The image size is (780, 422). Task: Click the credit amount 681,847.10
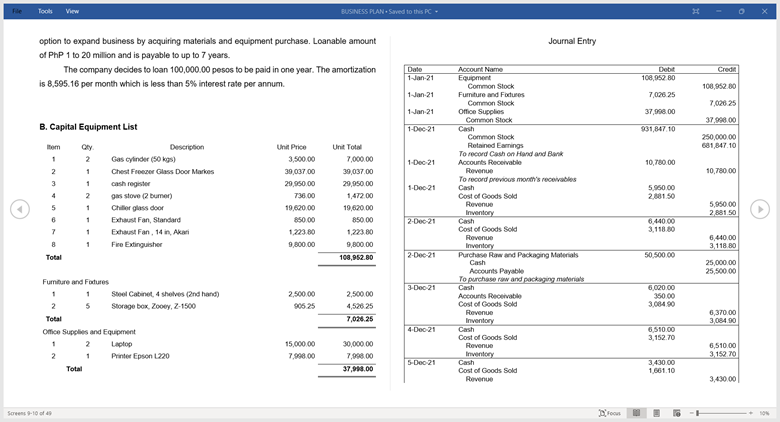pos(719,145)
